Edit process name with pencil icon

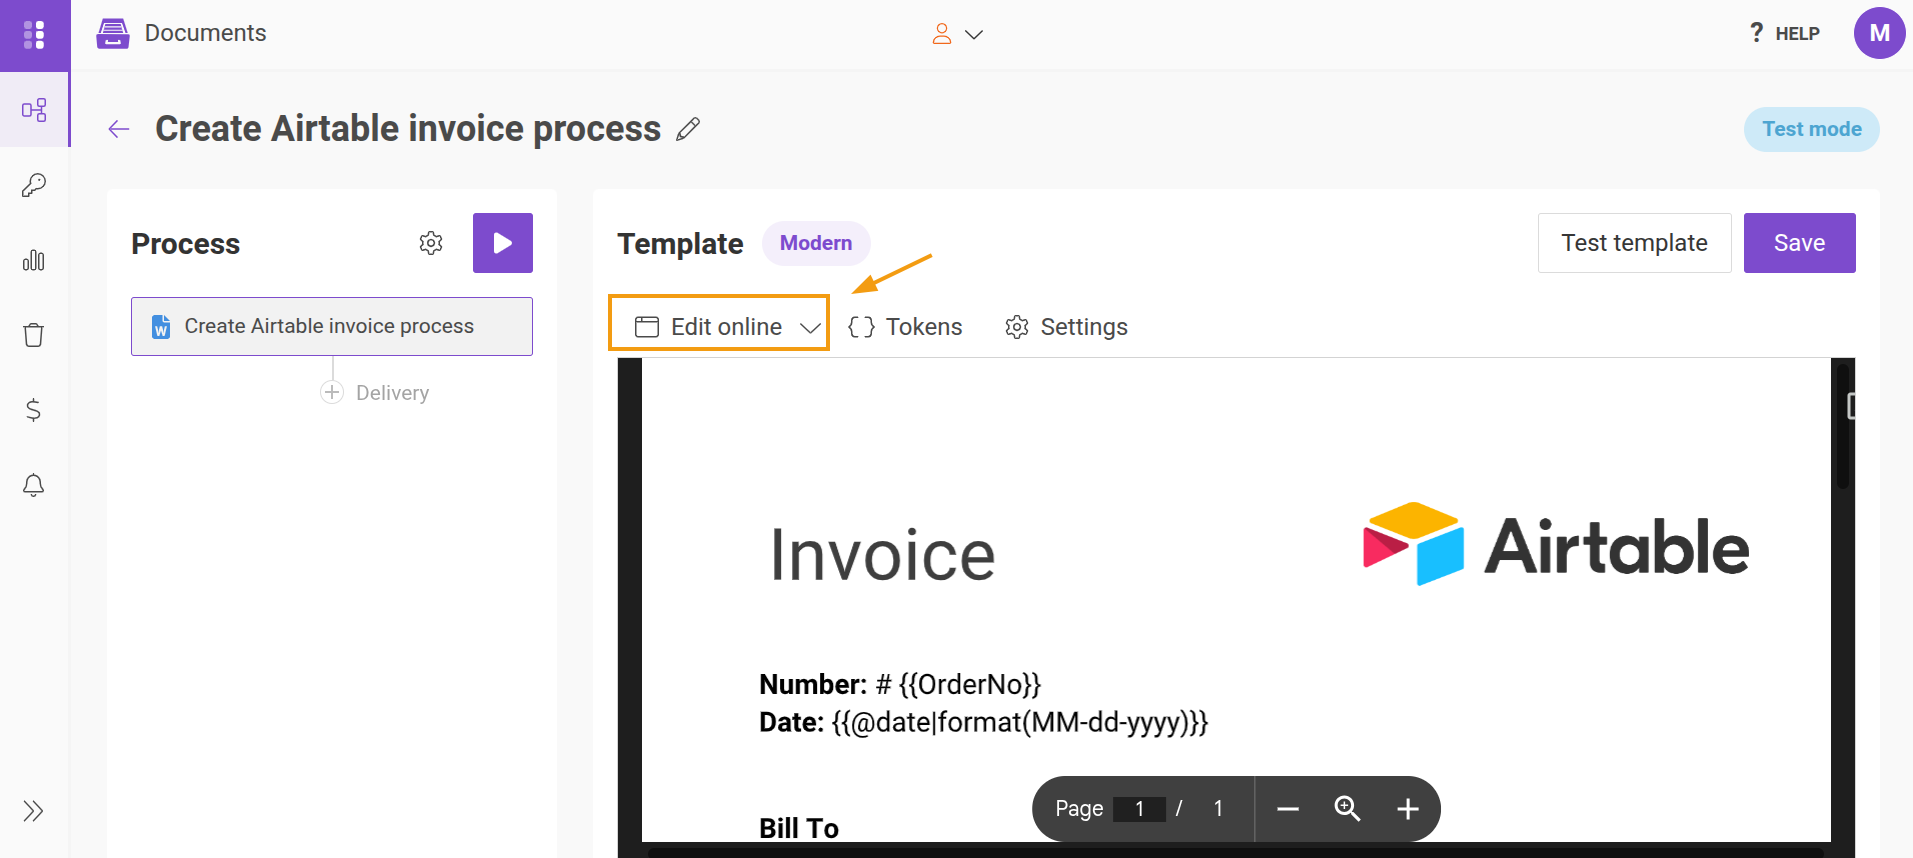(x=688, y=129)
